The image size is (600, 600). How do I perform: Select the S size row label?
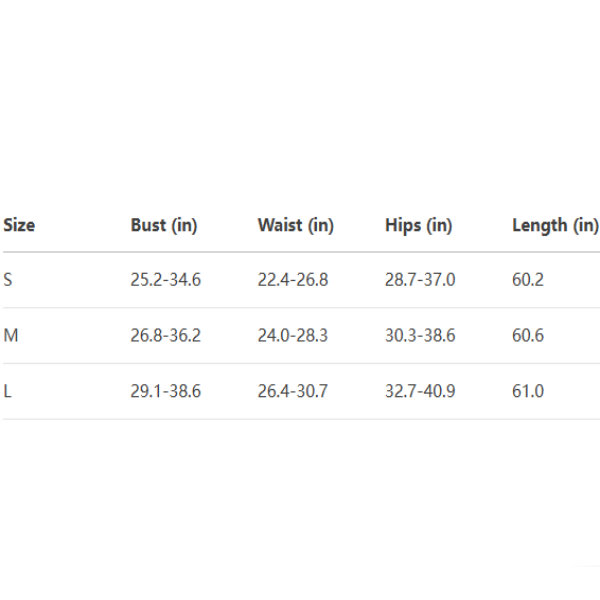click(8, 280)
